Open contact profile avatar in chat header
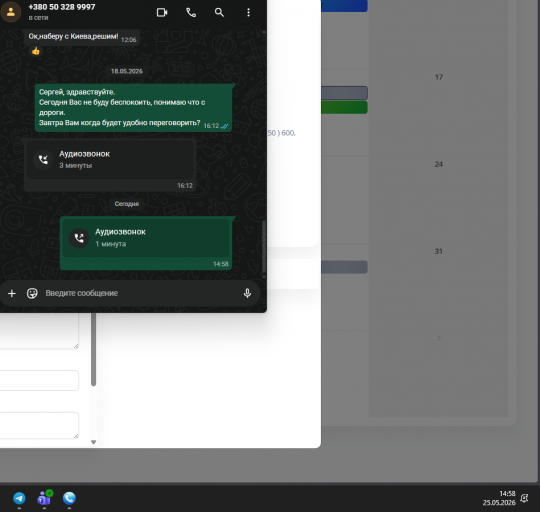 tap(11, 12)
